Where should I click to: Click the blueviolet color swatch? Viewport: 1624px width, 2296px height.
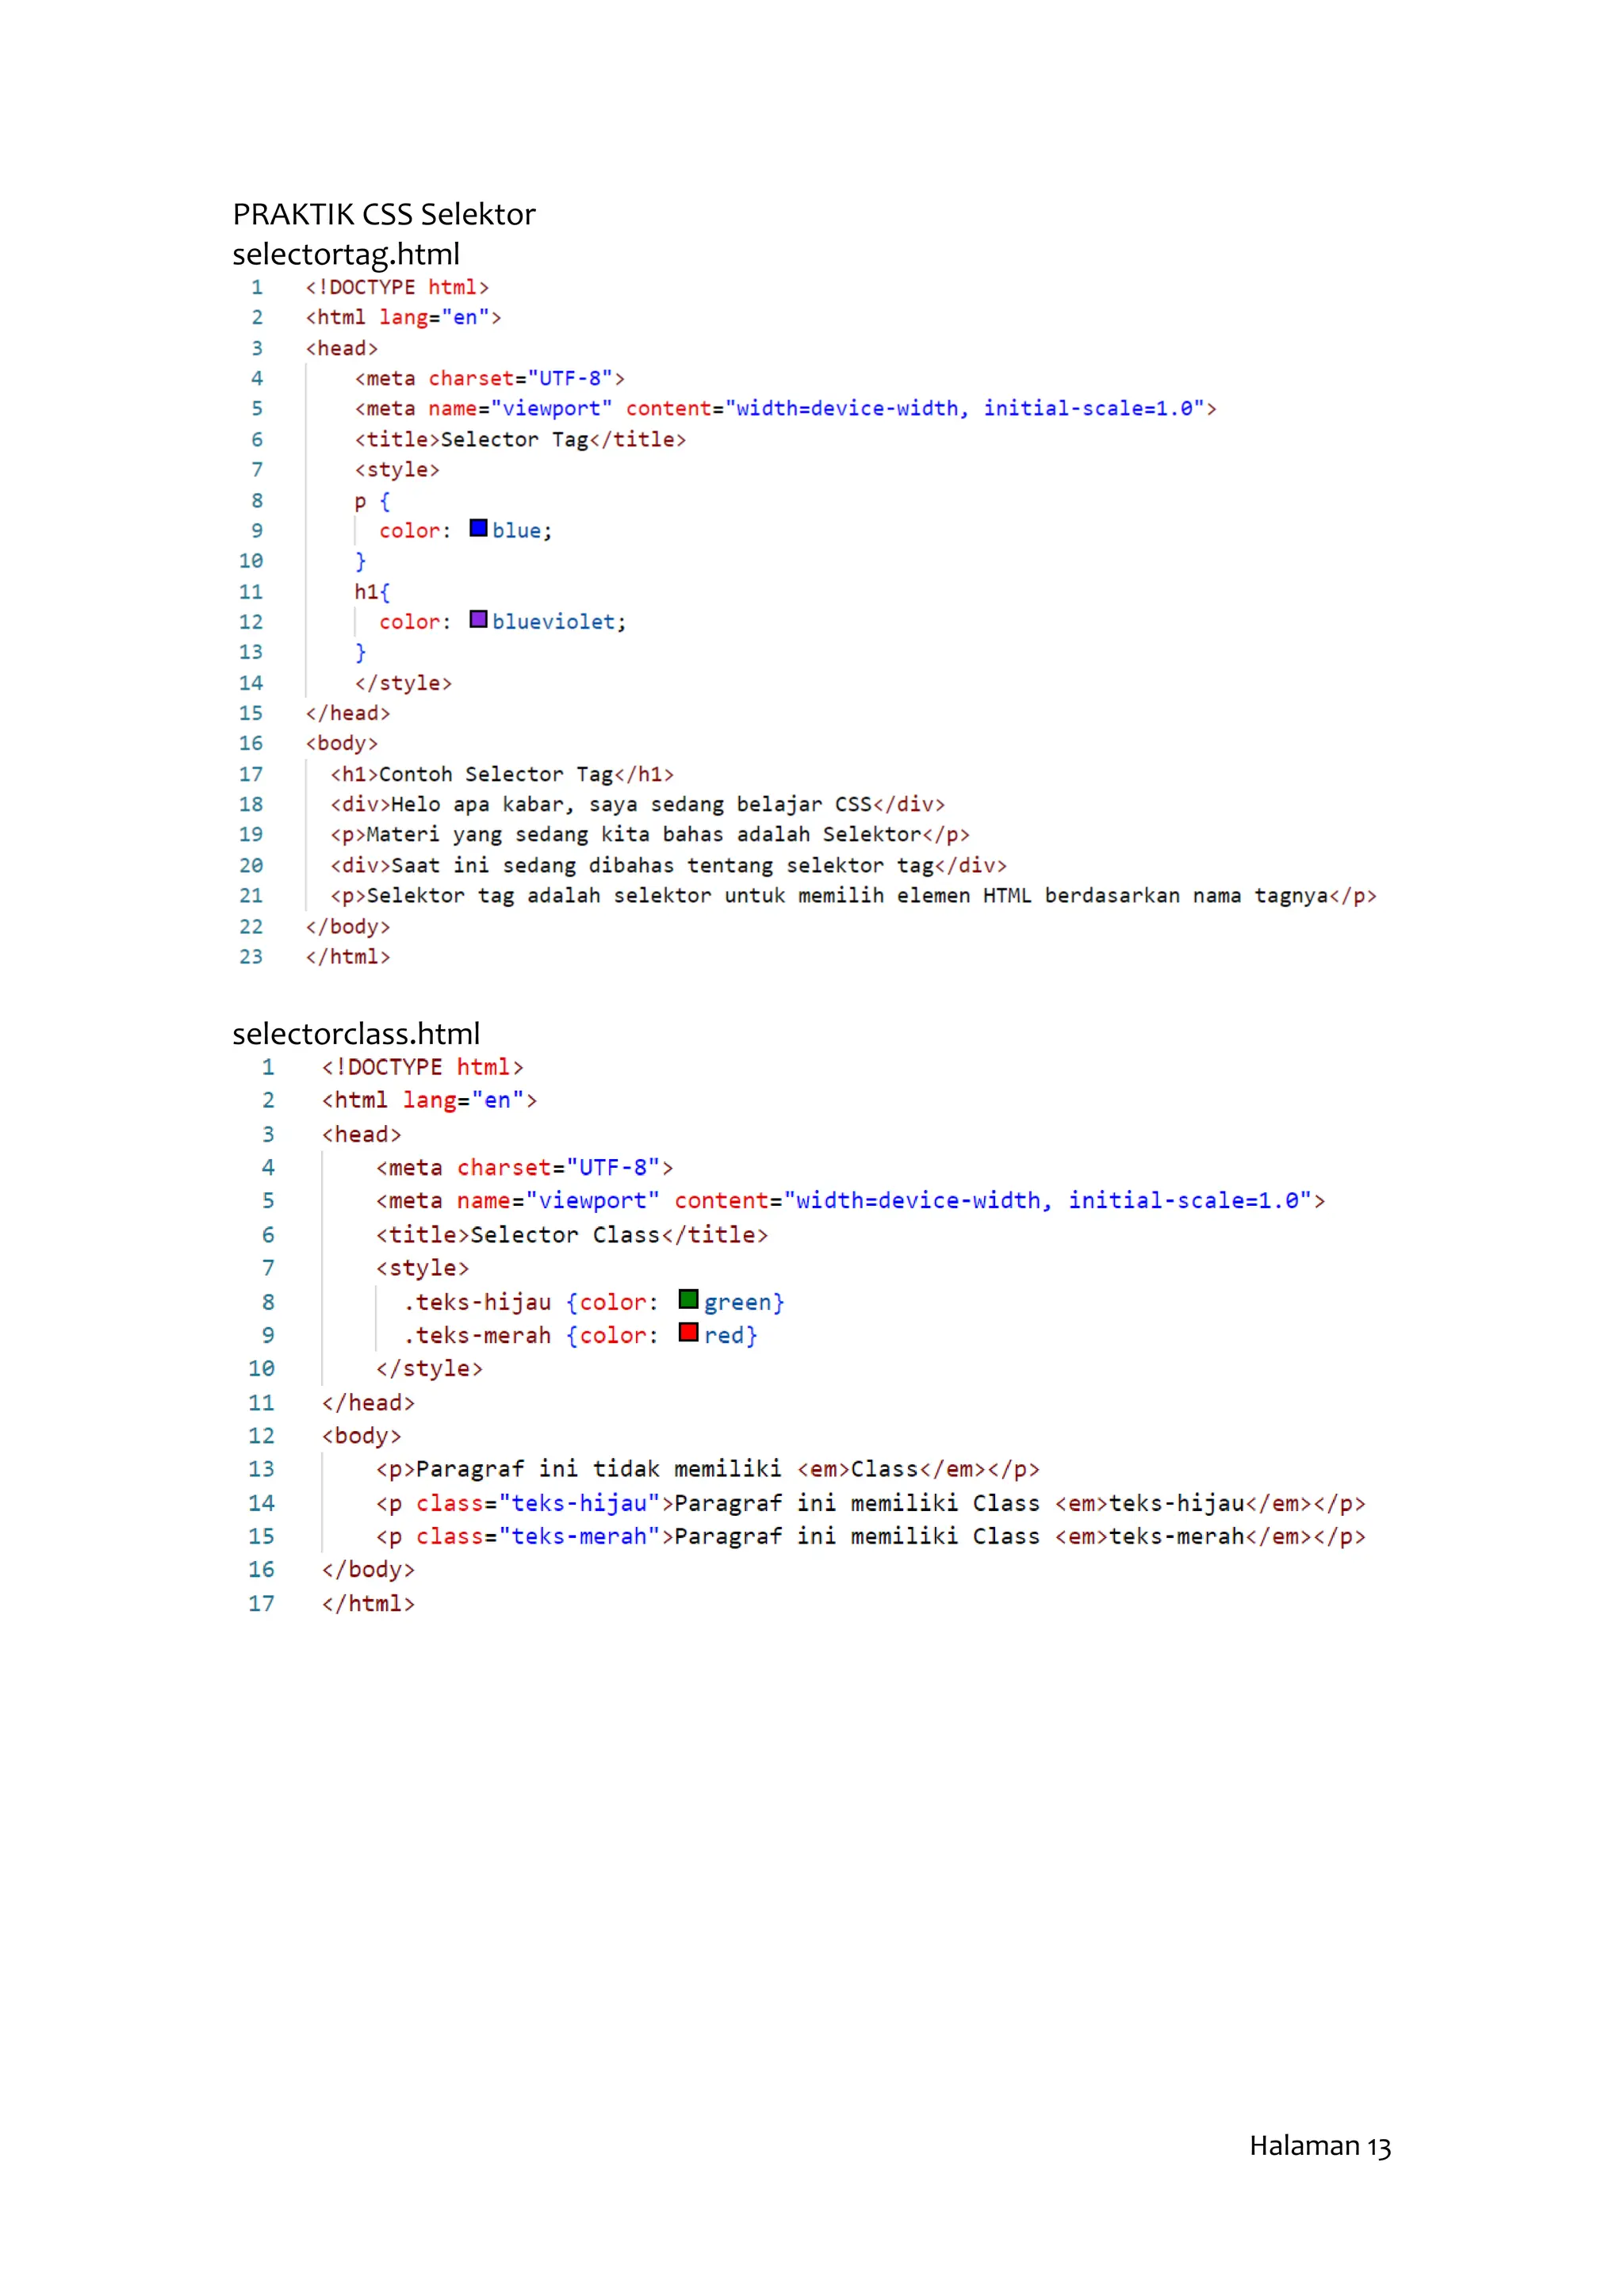478,619
